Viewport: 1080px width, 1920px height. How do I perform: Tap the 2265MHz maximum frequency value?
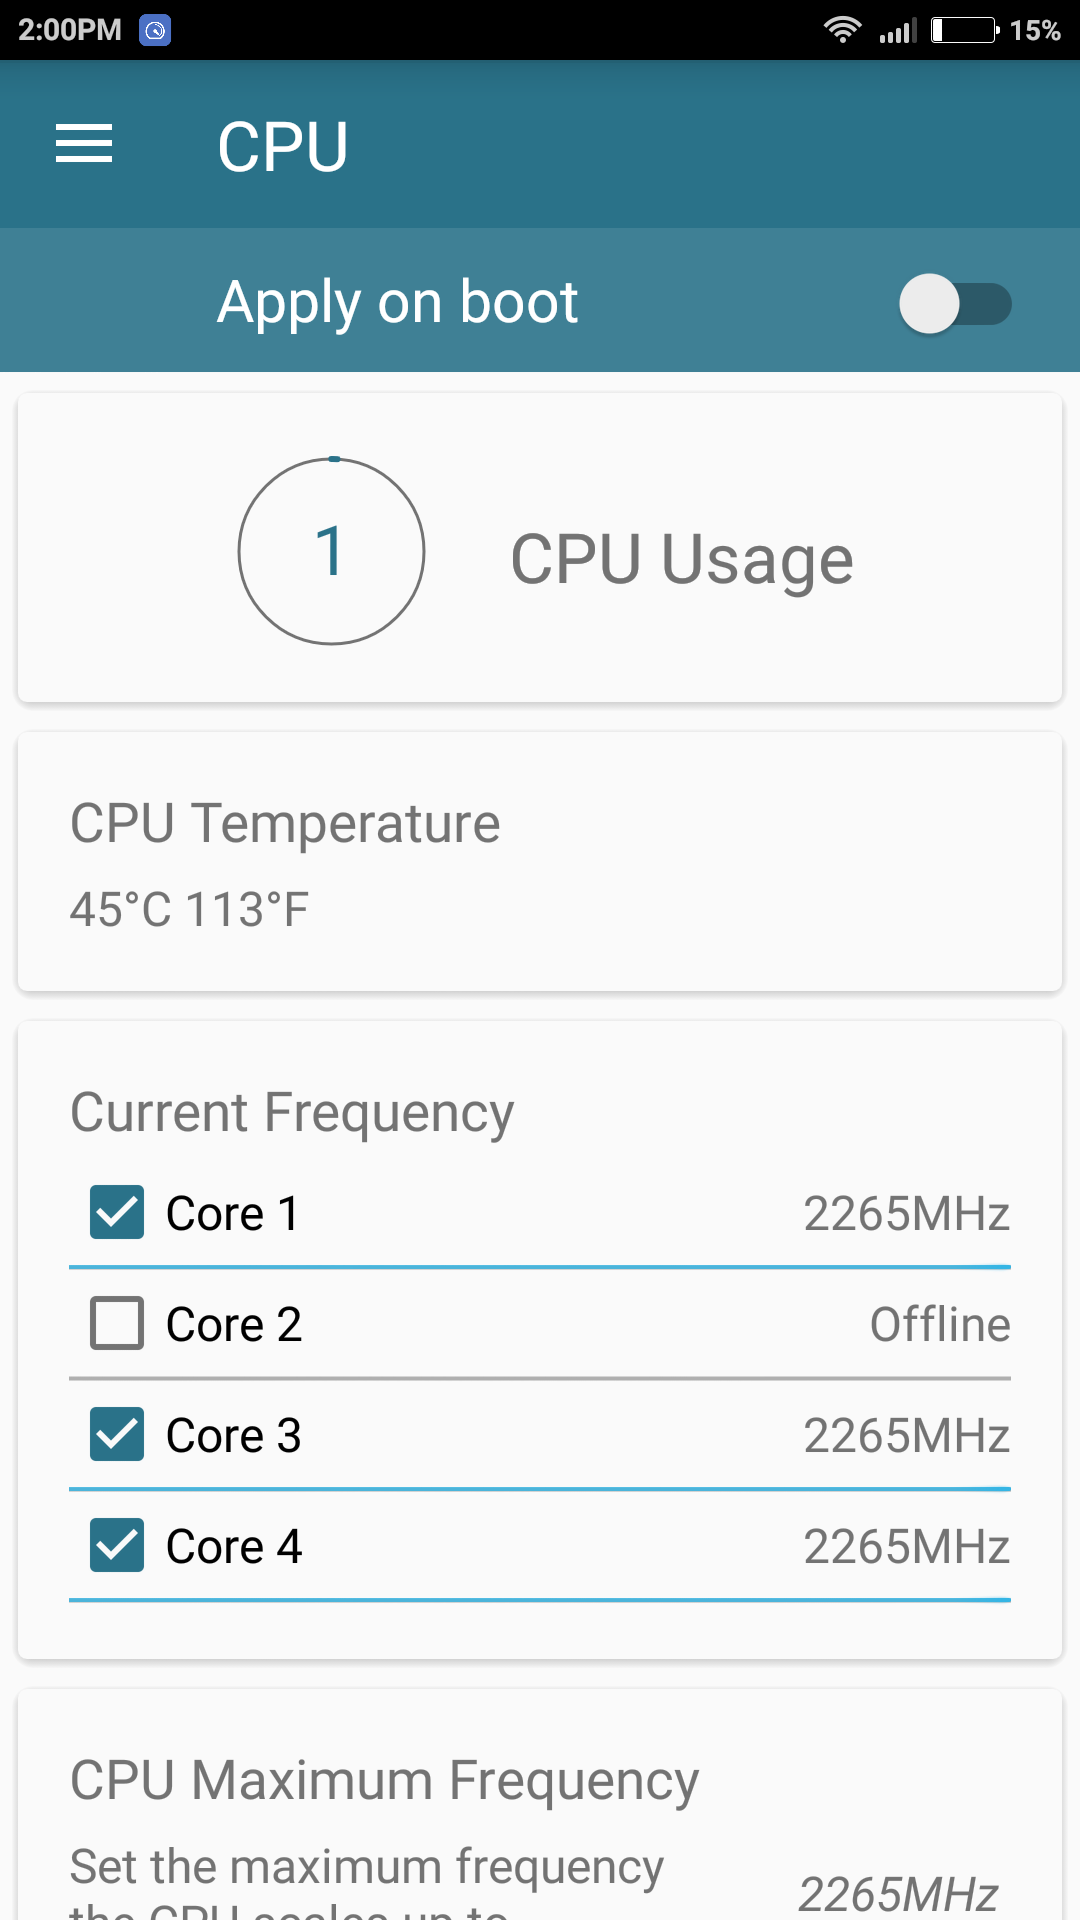tap(897, 1894)
